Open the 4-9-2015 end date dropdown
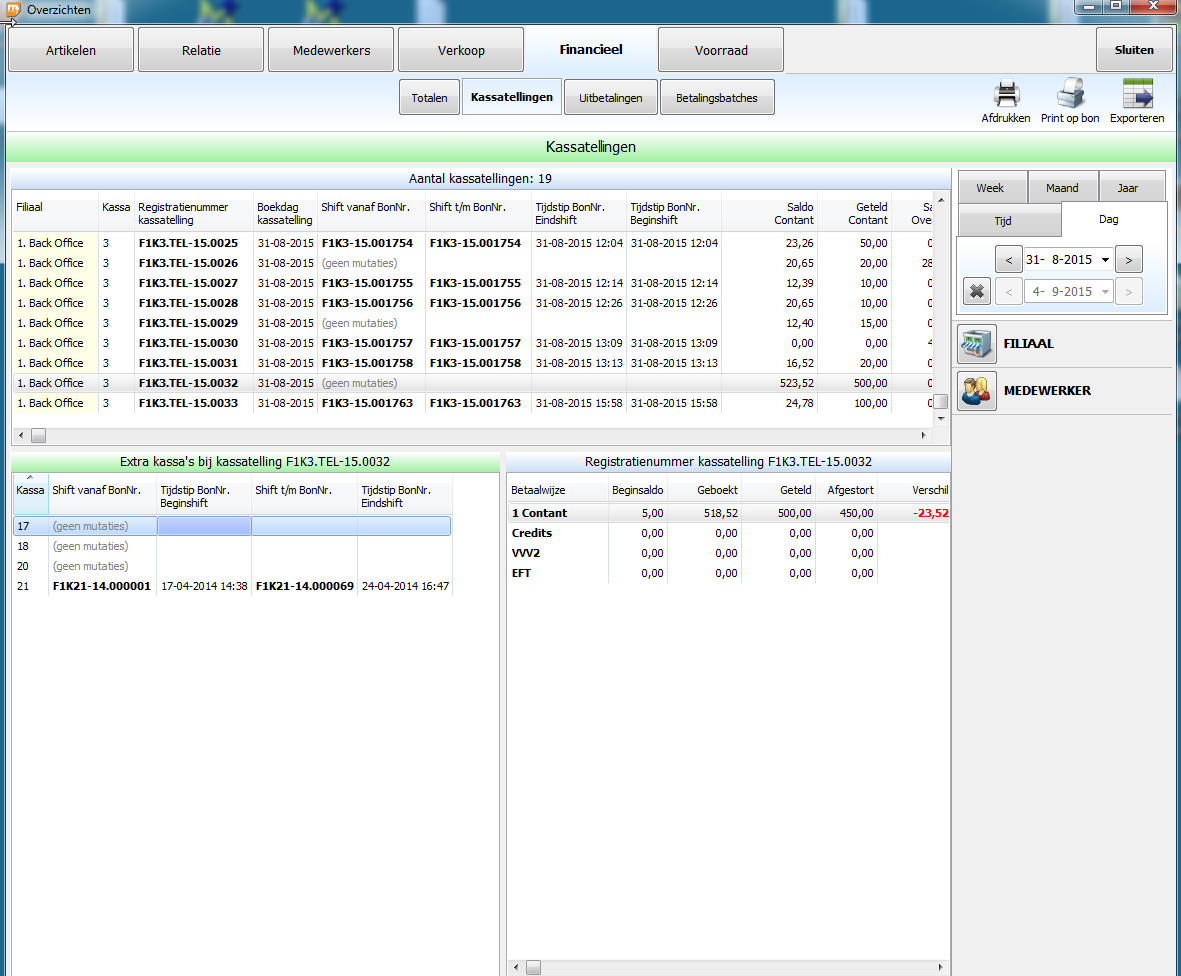 (x=1105, y=292)
